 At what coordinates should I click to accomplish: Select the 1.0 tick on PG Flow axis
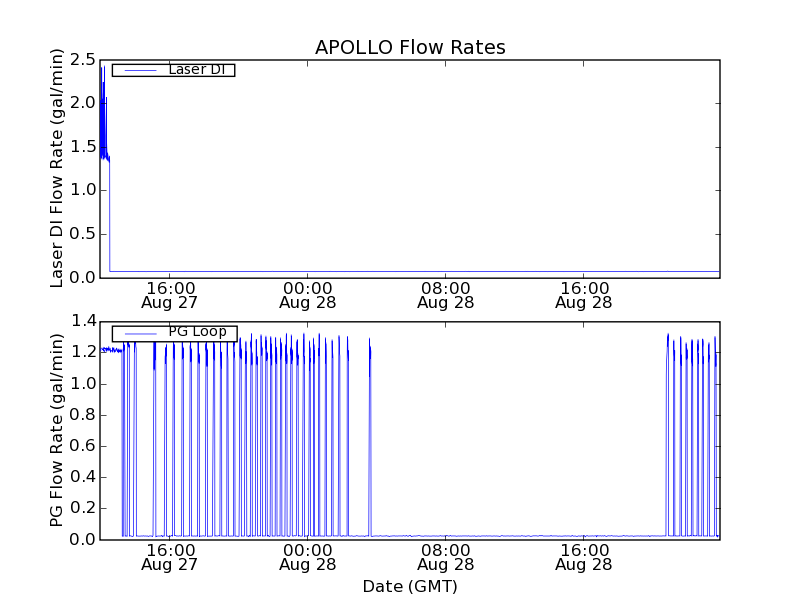point(83,384)
